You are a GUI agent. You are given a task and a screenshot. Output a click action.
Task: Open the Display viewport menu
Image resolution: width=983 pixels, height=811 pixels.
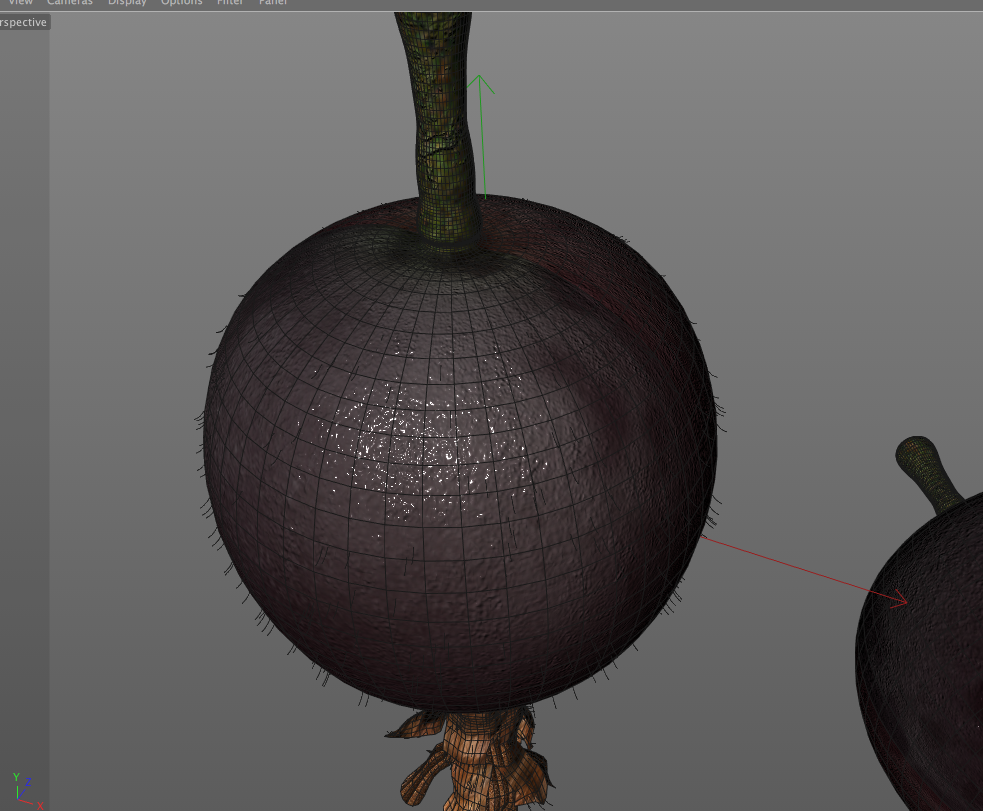(x=127, y=3)
